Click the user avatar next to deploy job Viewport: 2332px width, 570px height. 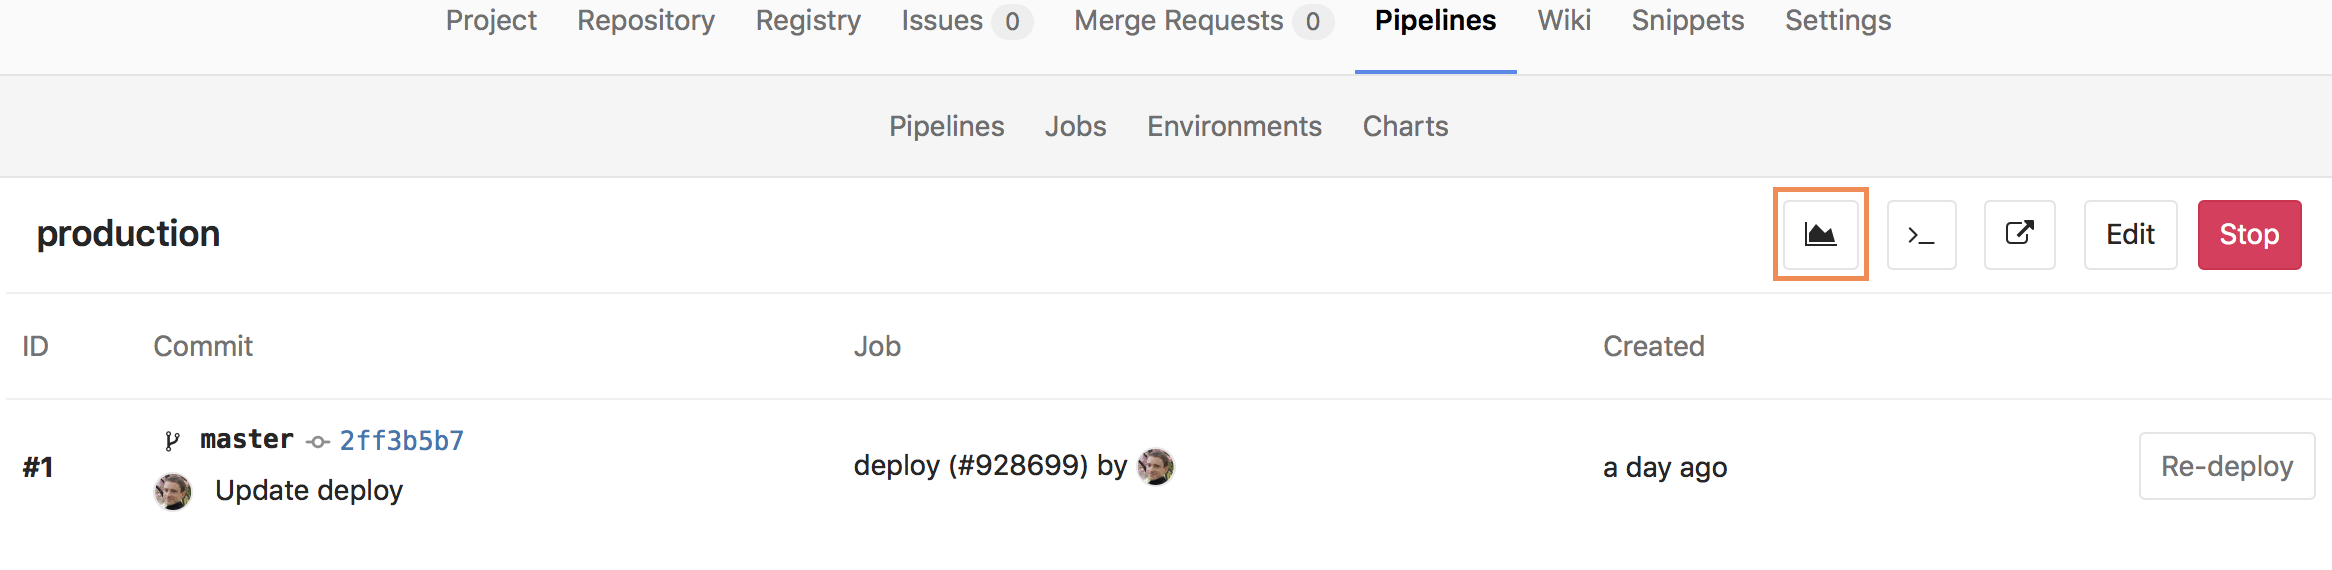tap(1156, 466)
